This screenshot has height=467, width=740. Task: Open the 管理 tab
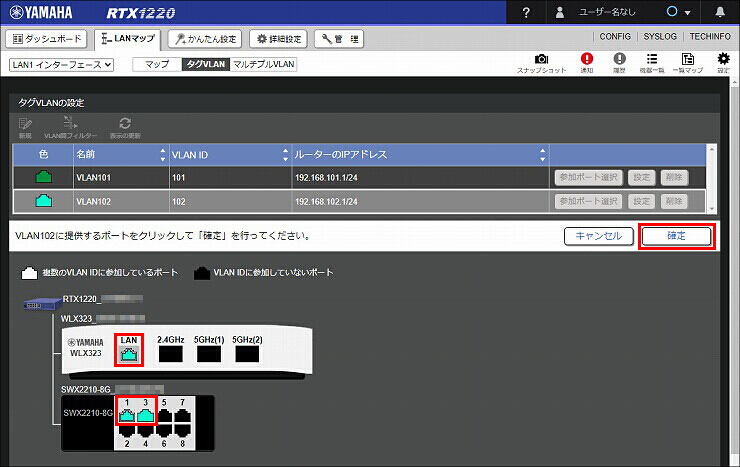tap(339, 39)
